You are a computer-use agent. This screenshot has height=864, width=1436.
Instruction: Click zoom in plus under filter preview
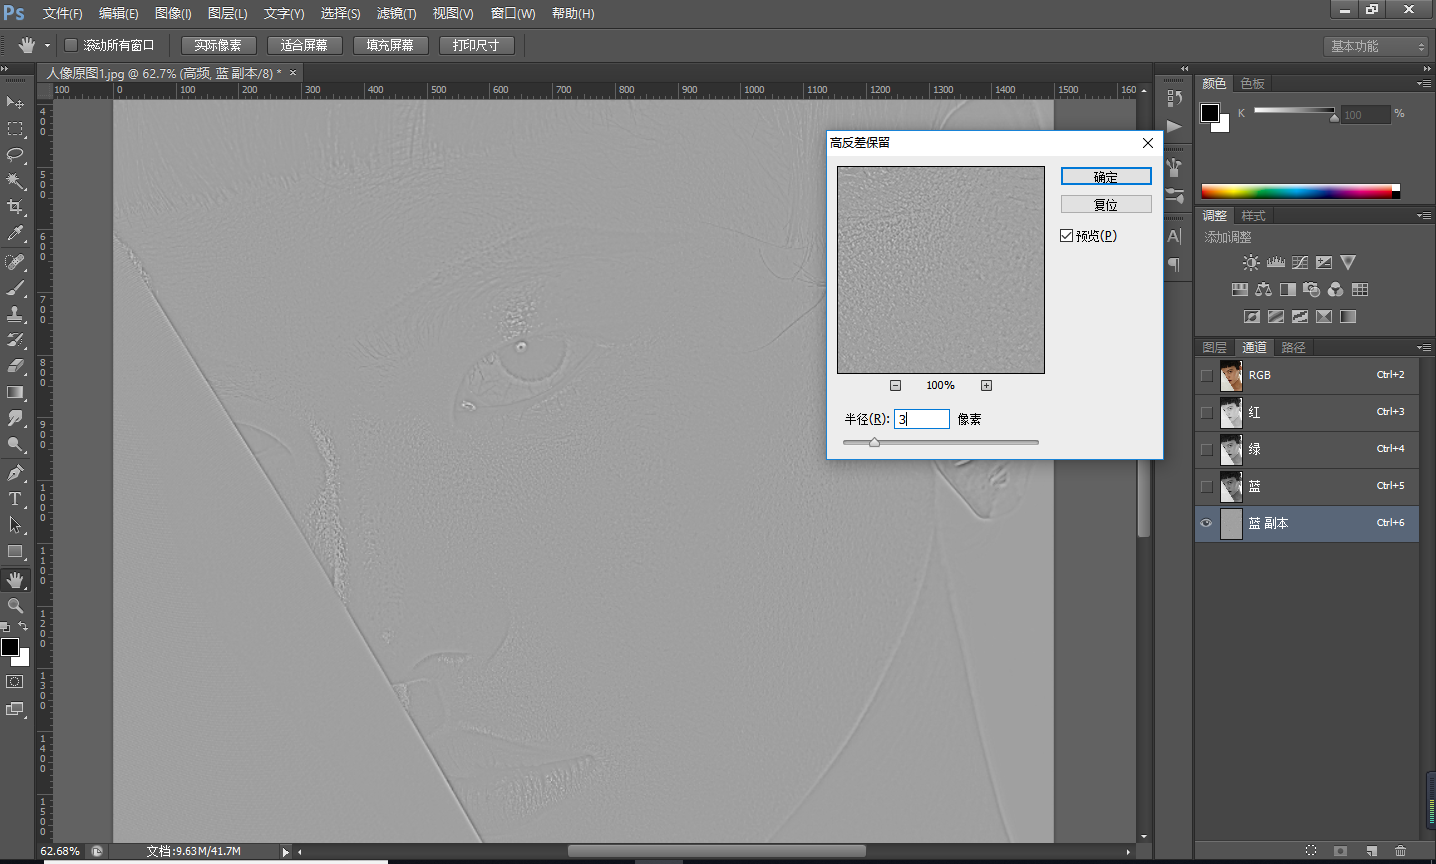(986, 386)
